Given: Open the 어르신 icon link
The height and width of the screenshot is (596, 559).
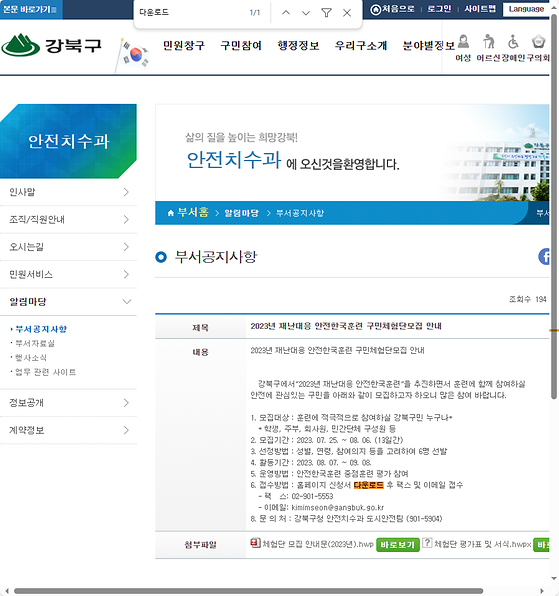Looking at the screenshot, I should [488, 48].
